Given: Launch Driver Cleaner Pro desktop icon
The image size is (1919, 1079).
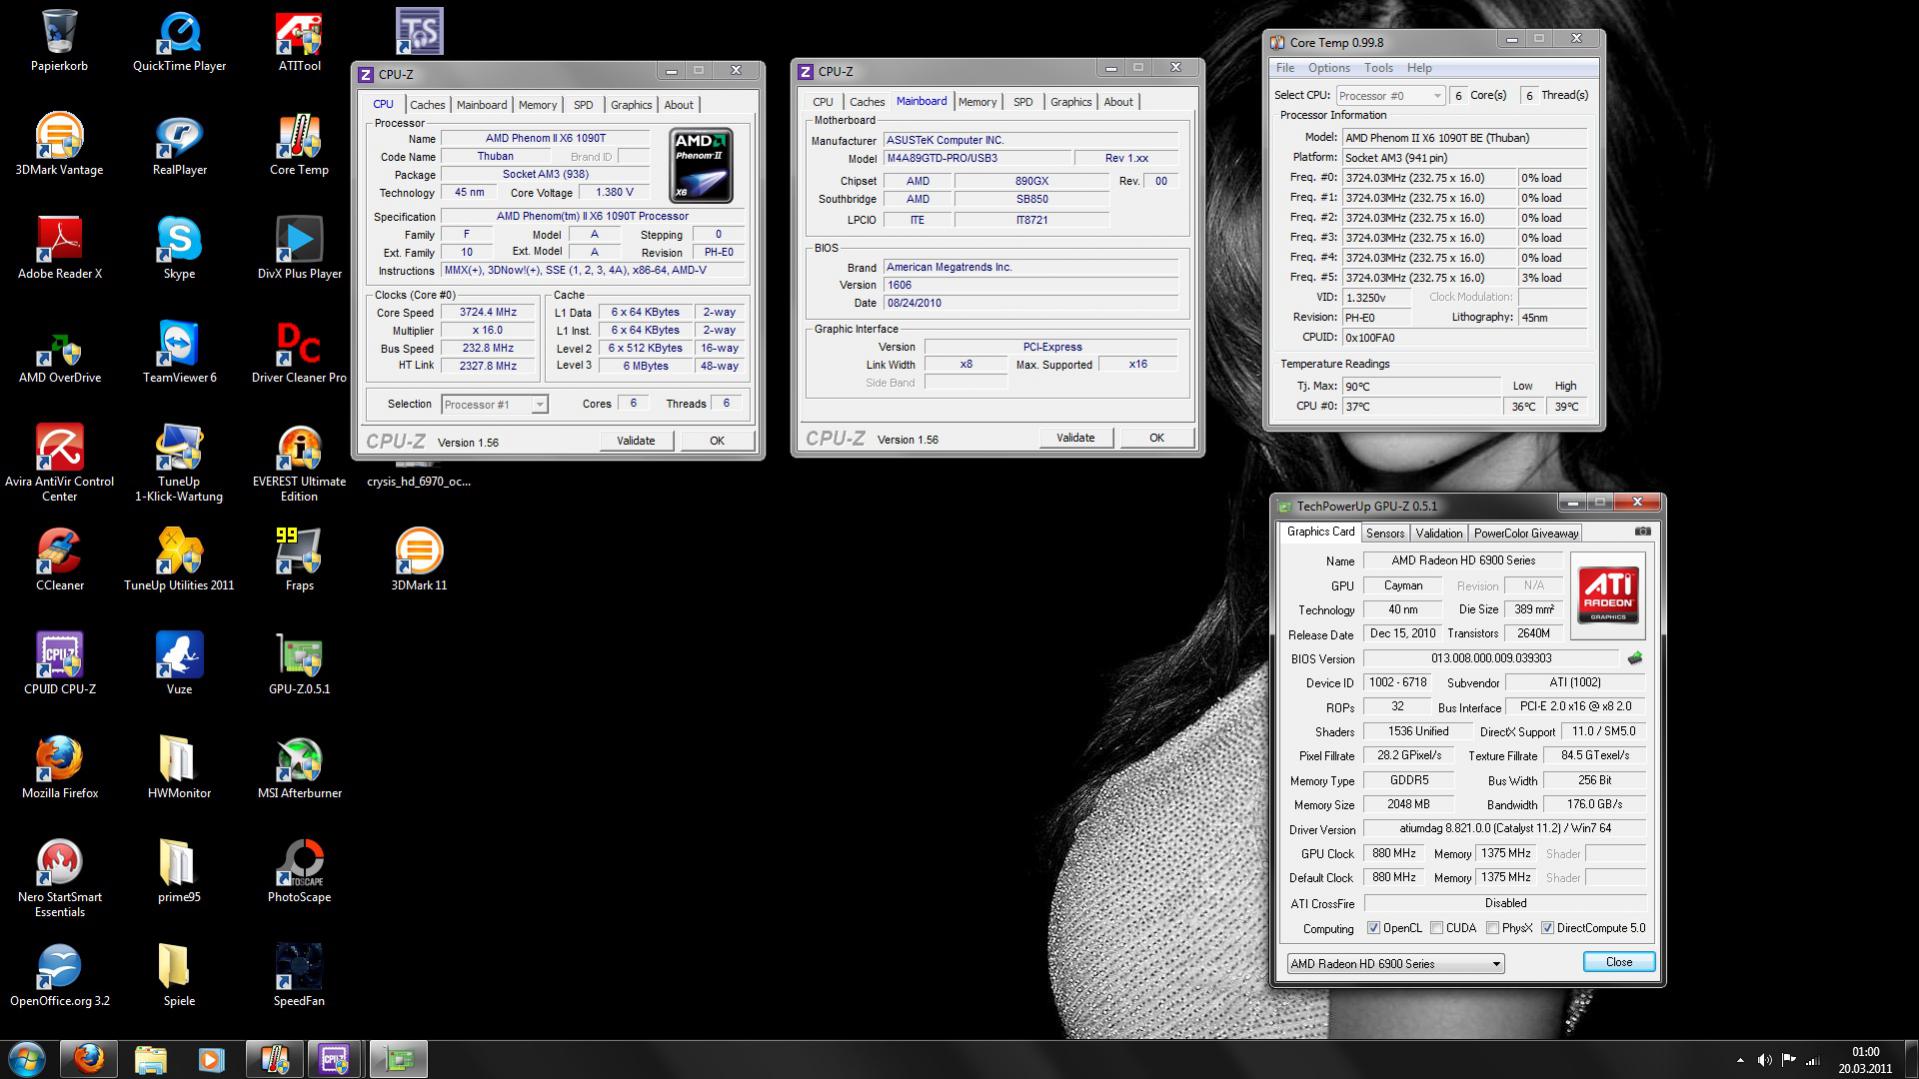Looking at the screenshot, I should tap(299, 352).
